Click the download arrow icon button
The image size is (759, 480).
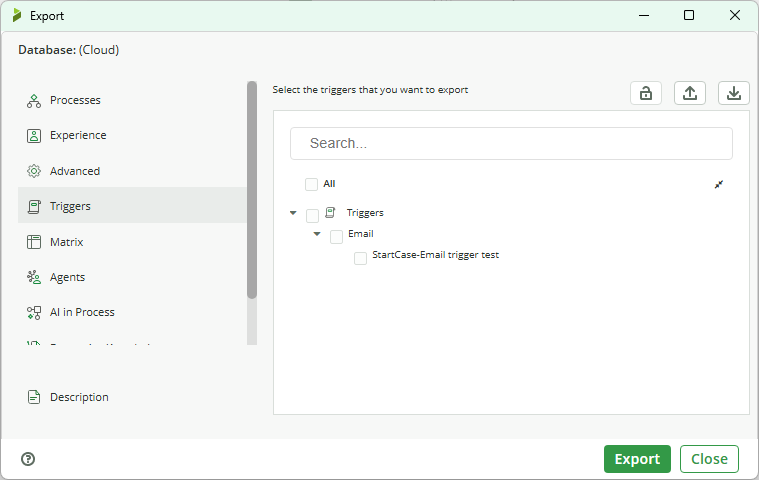(x=734, y=93)
